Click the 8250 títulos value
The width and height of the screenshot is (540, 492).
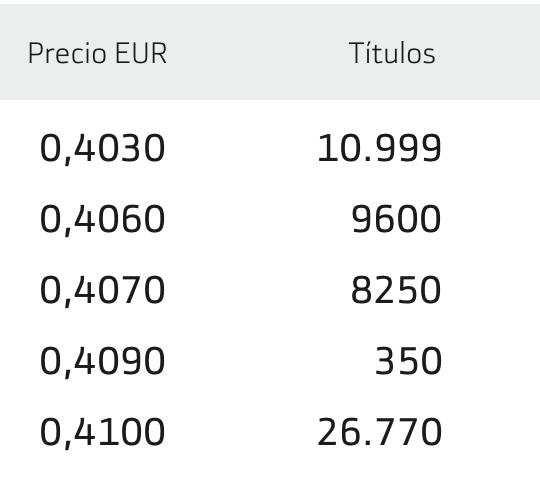396,290
